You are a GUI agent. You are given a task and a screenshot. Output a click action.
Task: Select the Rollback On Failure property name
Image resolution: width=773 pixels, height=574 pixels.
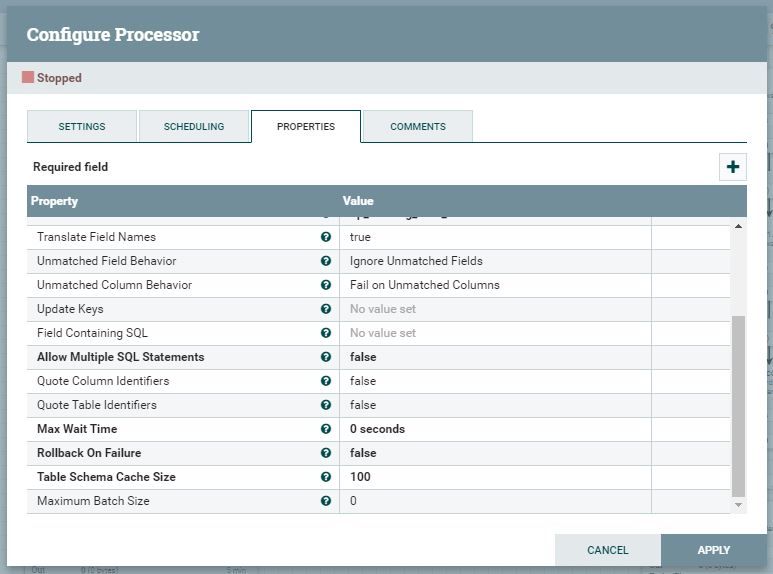89,453
